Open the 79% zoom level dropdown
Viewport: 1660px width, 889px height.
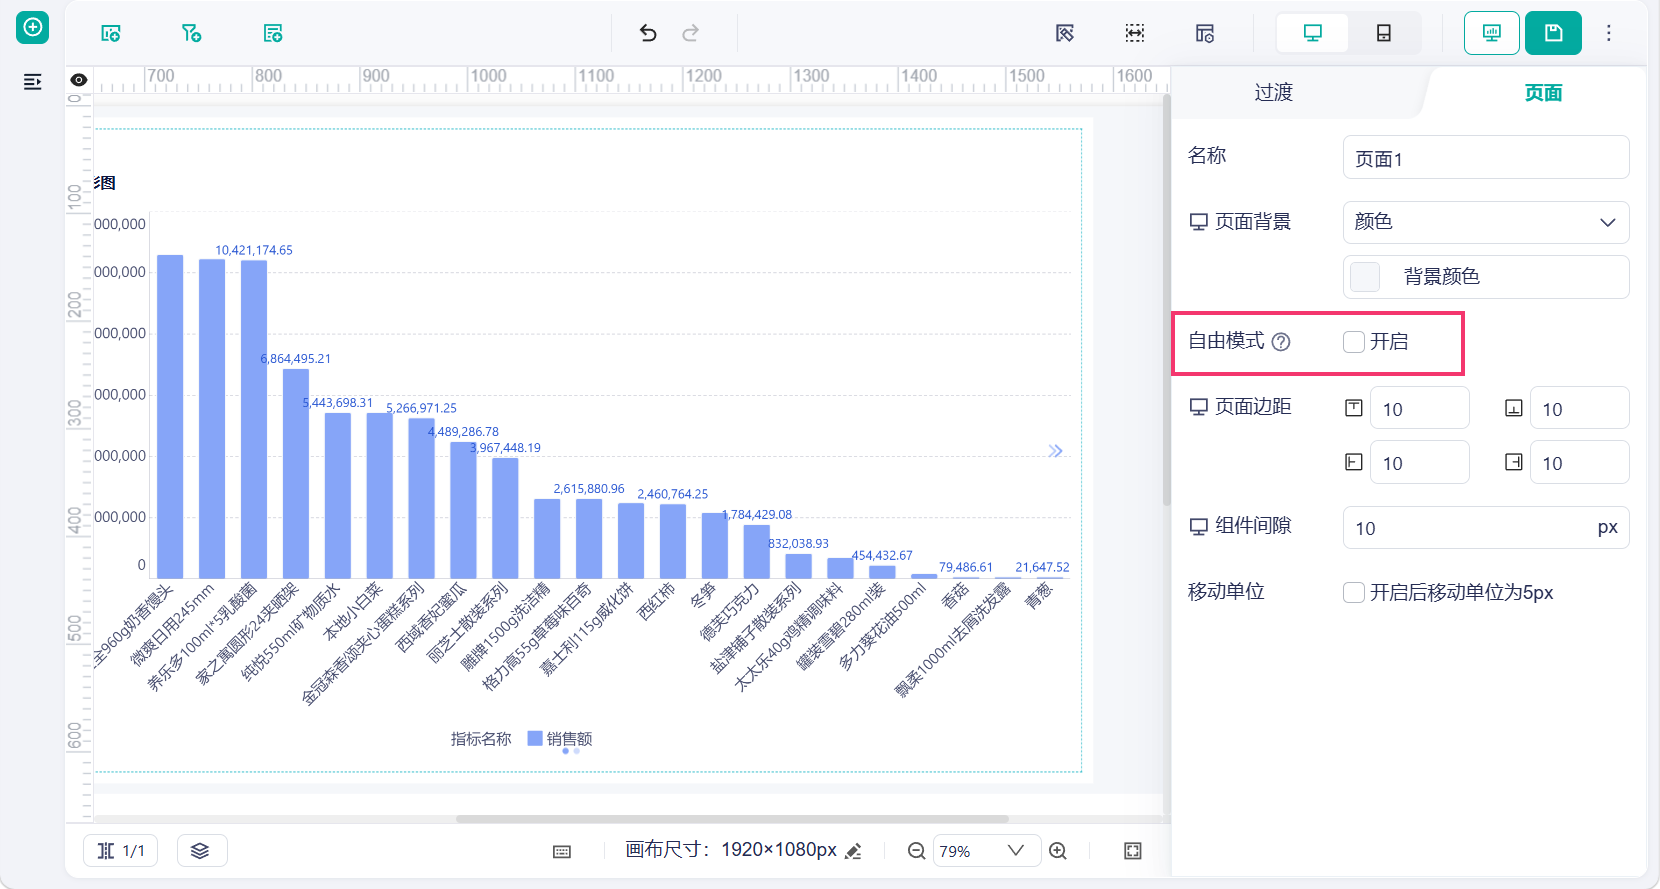987,851
